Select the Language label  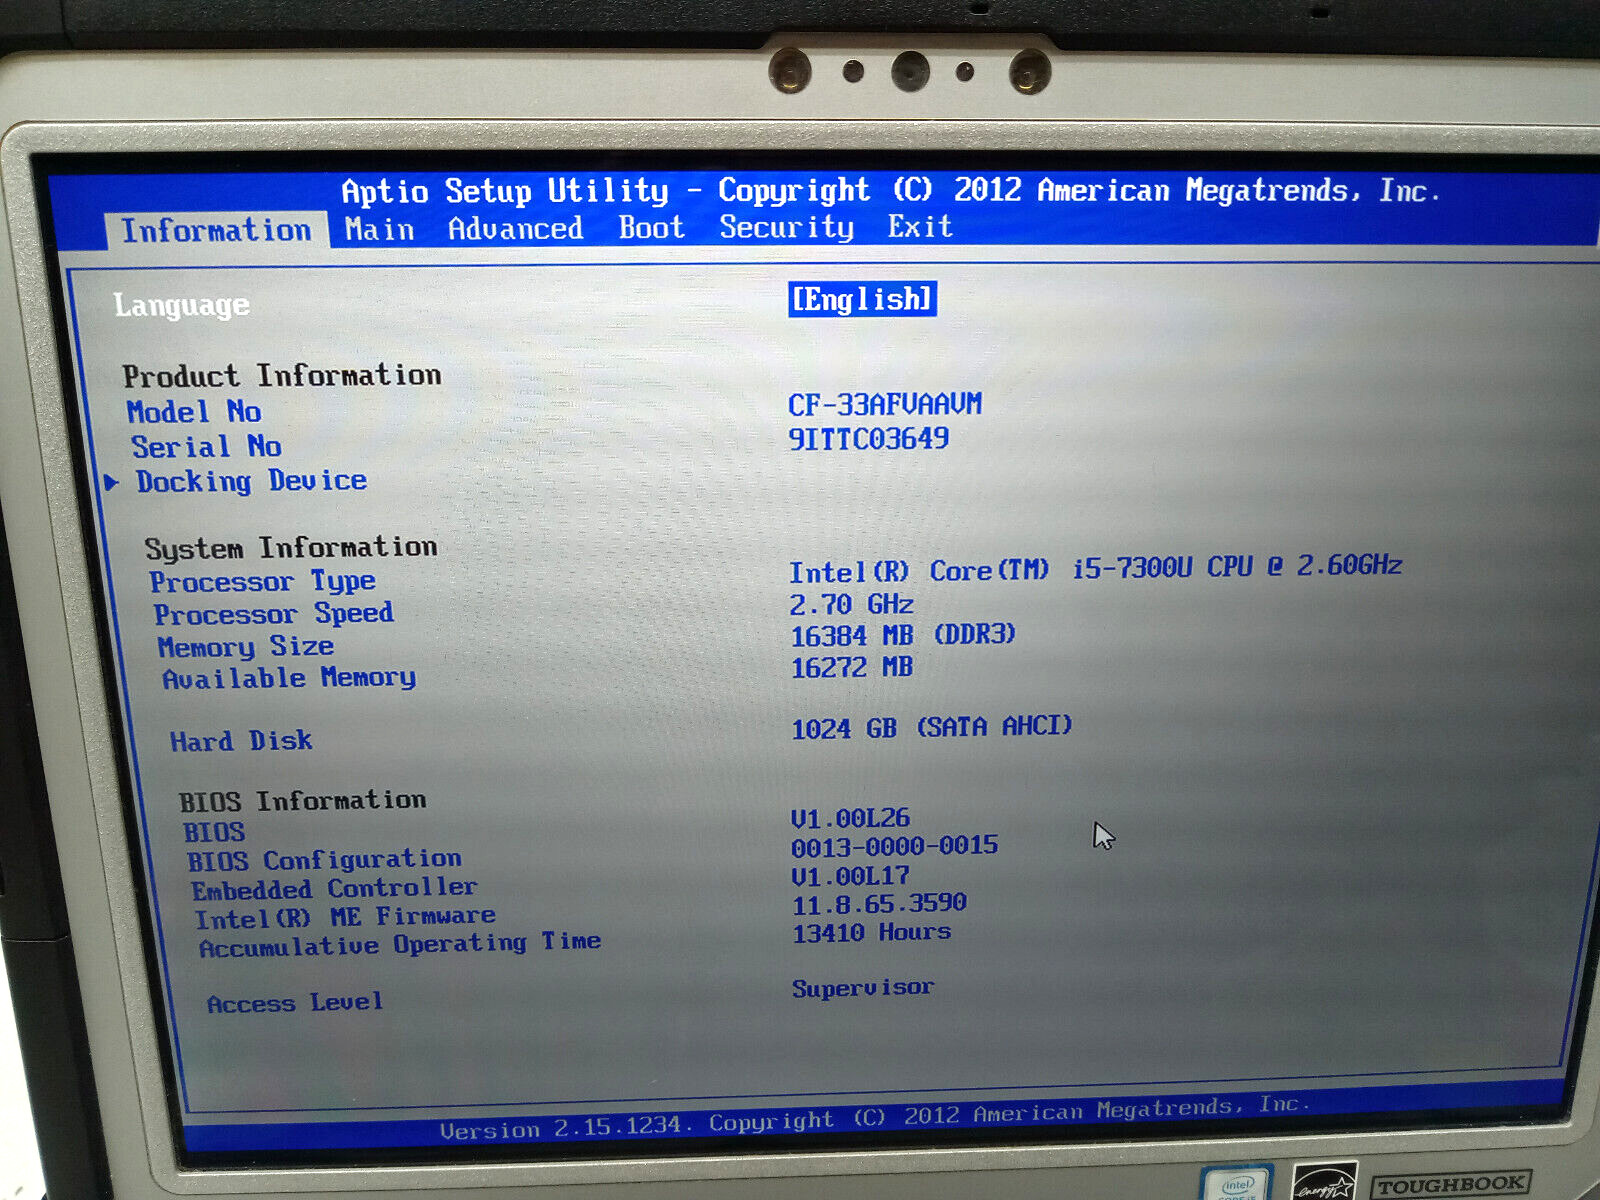coord(181,305)
